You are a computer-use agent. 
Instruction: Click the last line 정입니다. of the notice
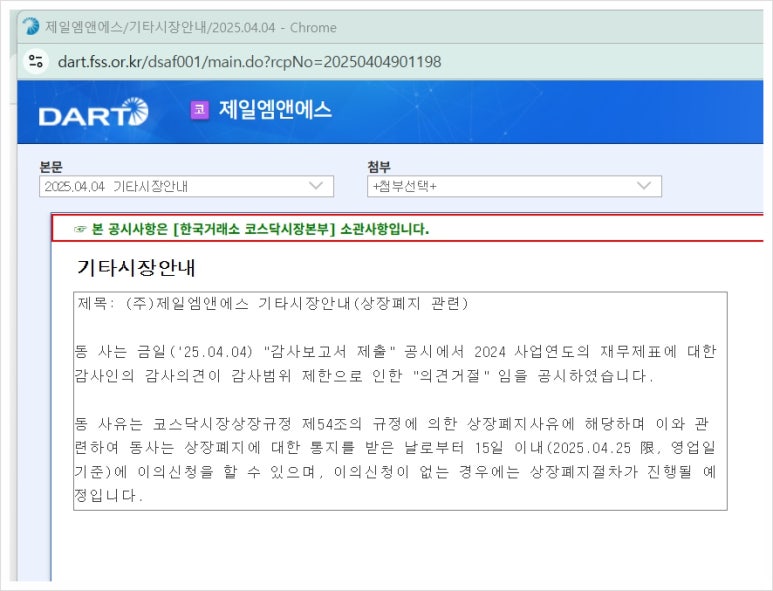(109, 495)
